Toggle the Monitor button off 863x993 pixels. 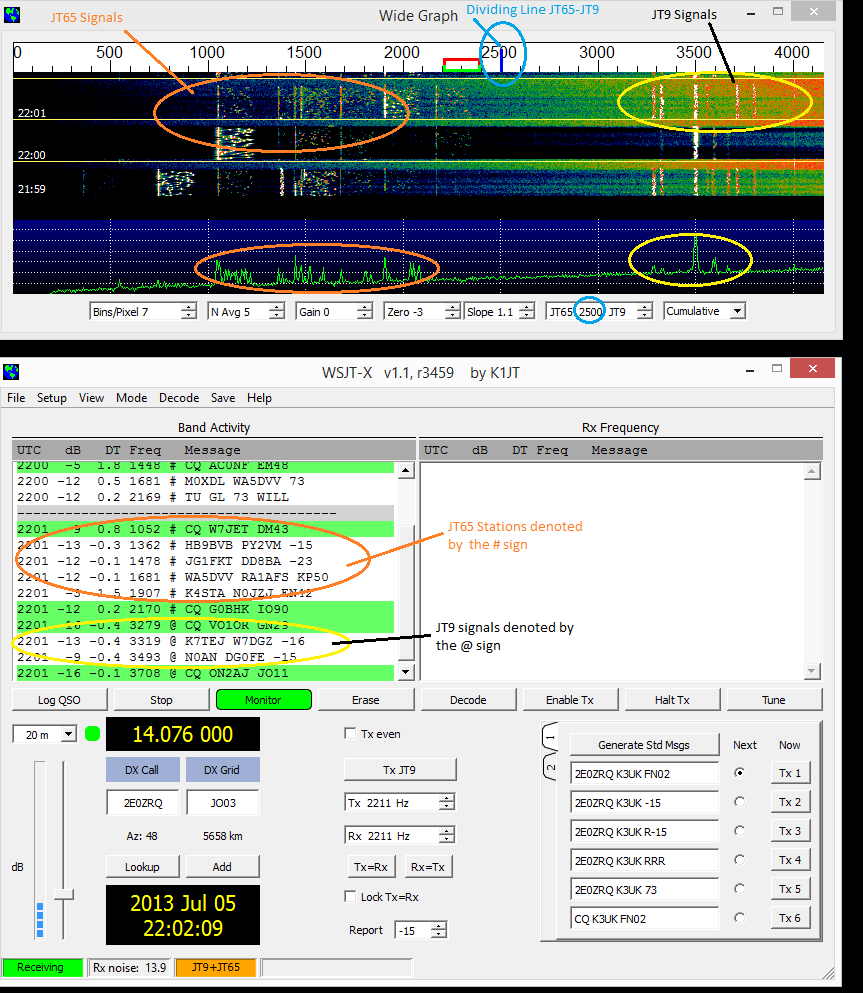(x=263, y=699)
